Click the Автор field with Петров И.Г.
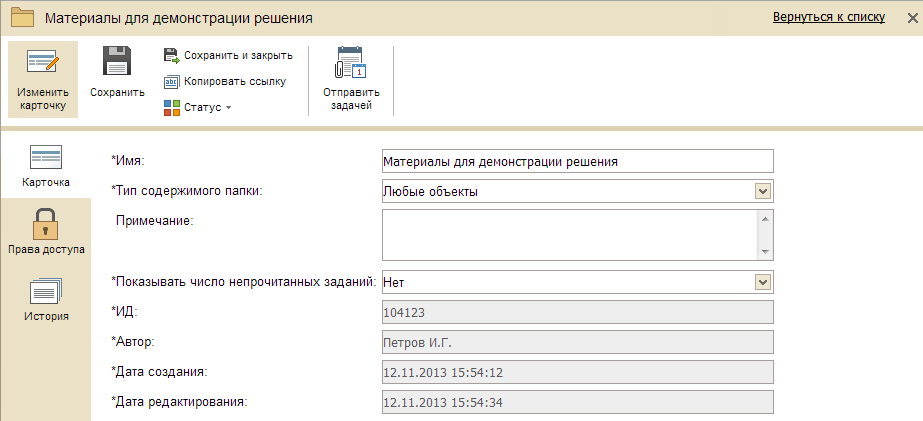Viewport: 923px width, 421px height. click(577, 342)
